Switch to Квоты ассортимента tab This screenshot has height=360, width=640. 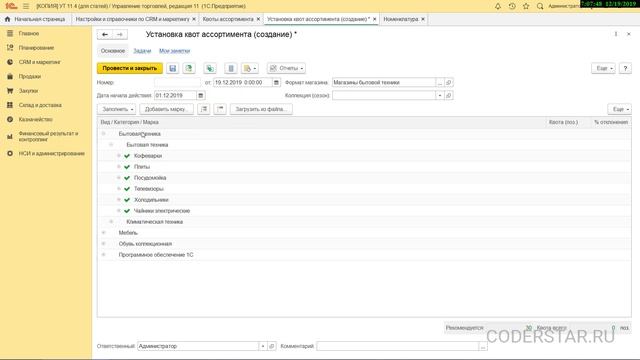pyautogui.click(x=228, y=19)
